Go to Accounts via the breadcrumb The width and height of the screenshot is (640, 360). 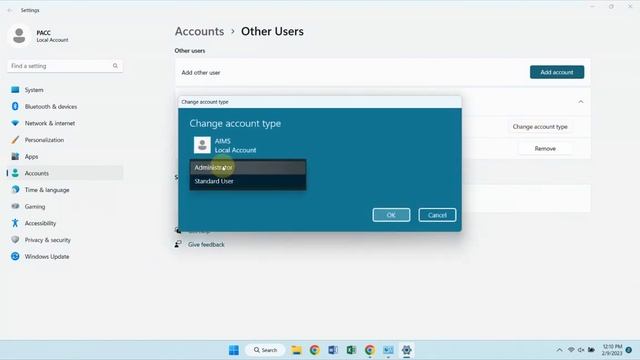tap(200, 31)
